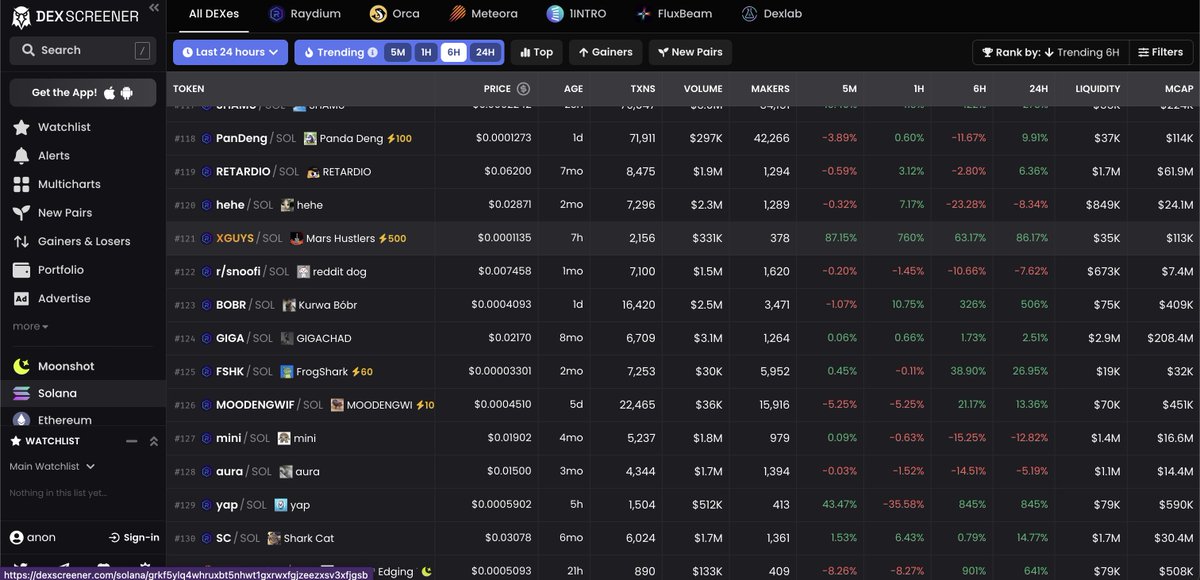Open the RETARDIO / SOL pair row
This screenshot has height=580, width=1200.
683,172
